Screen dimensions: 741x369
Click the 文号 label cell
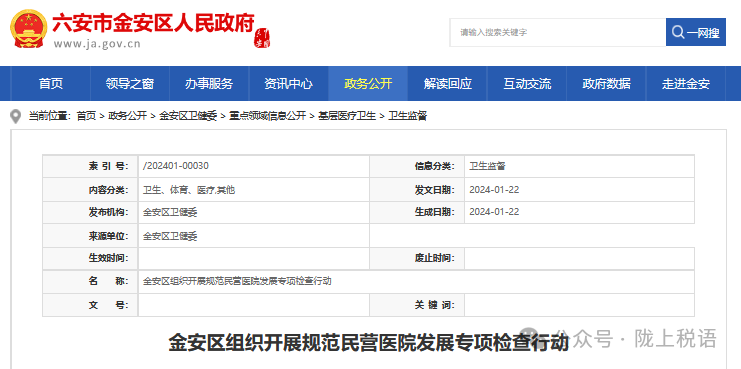(x=90, y=305)
